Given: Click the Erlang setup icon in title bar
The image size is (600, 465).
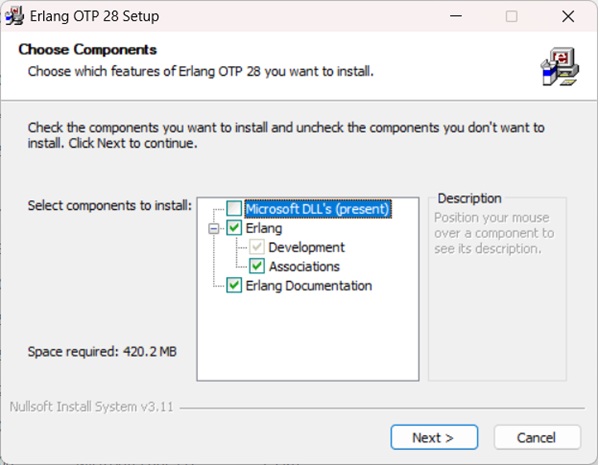Looking at the screenshot, I should [17, 16].
